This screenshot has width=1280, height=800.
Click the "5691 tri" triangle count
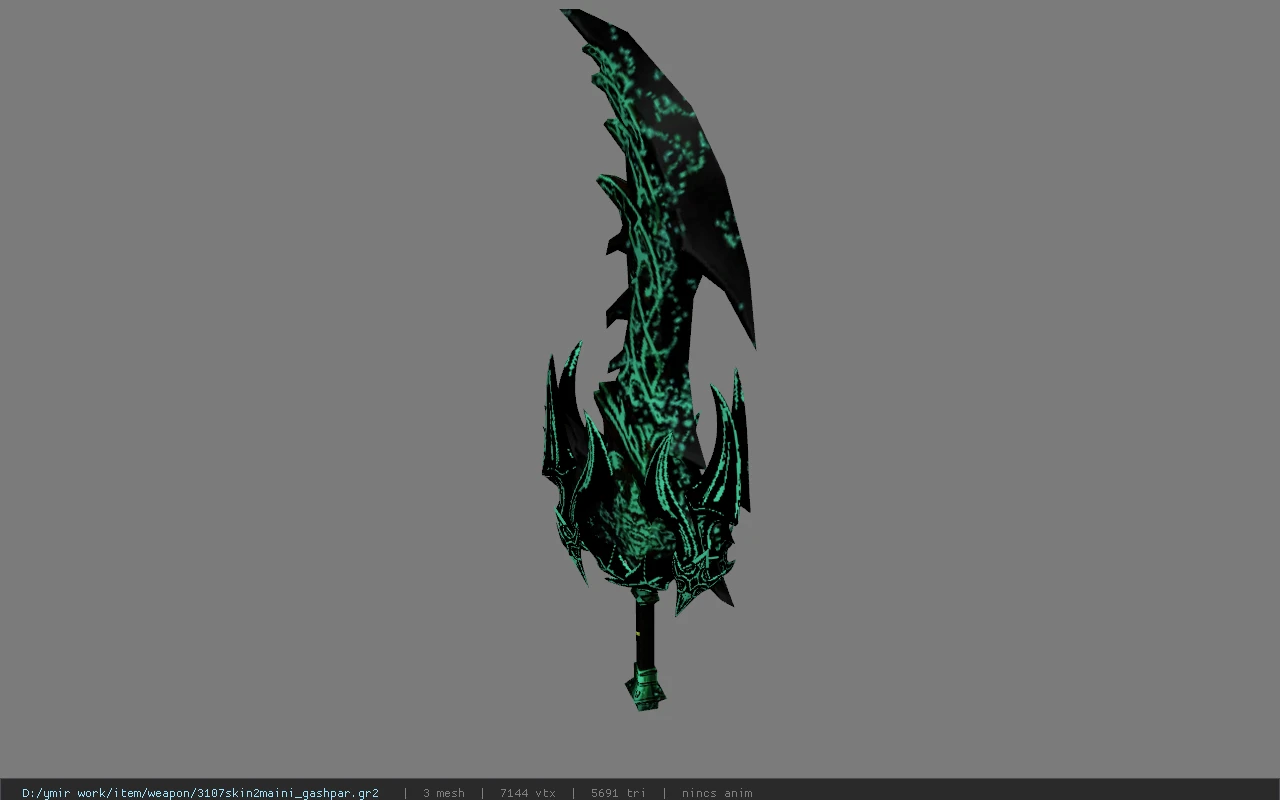click(x=618, y=793)
